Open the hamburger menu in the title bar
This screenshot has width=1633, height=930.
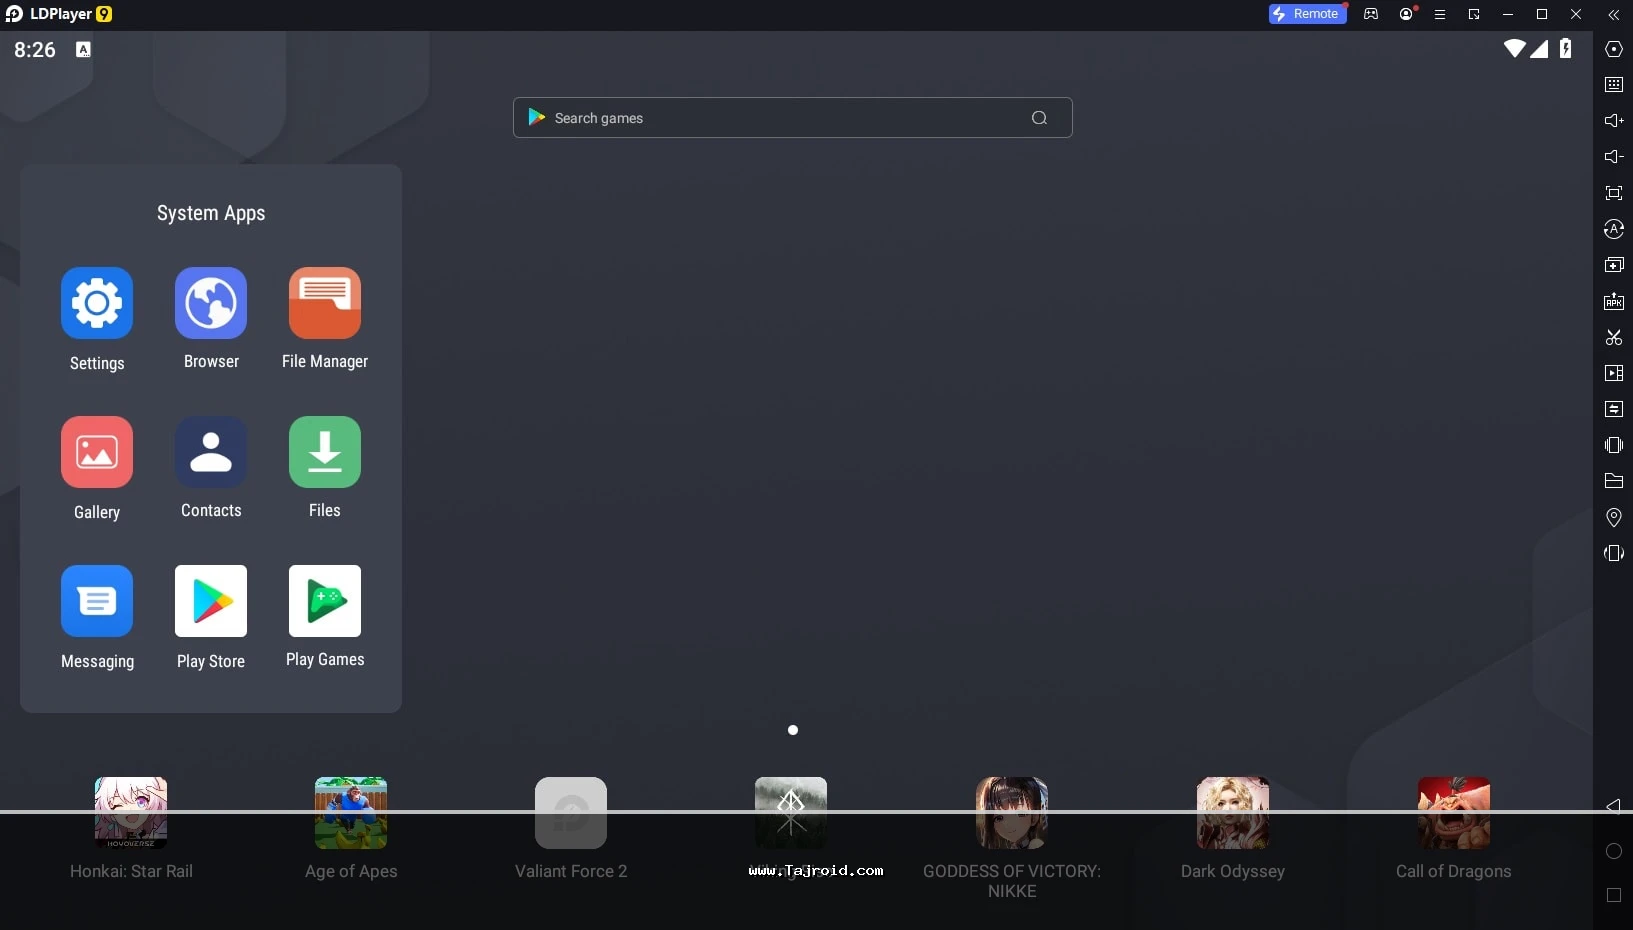pos(1440,15)
